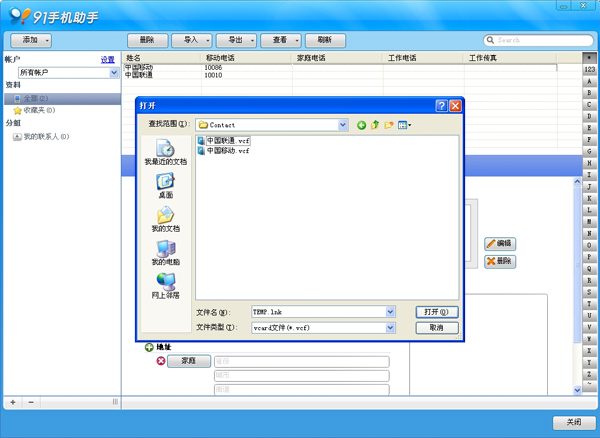Click the 家庭 address type button
Image resolution: width=600 pixels, height=438 pixels.
[x=189, y=361]
